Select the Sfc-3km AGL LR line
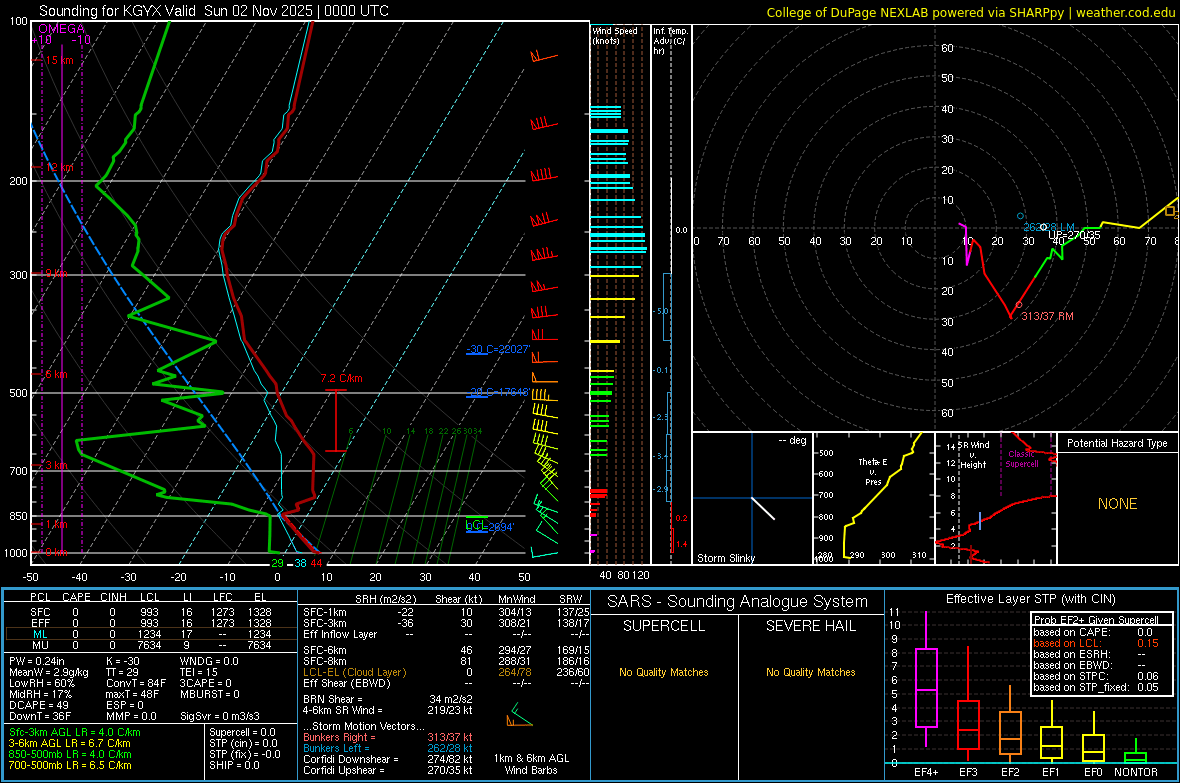 (x=75, y=732)
